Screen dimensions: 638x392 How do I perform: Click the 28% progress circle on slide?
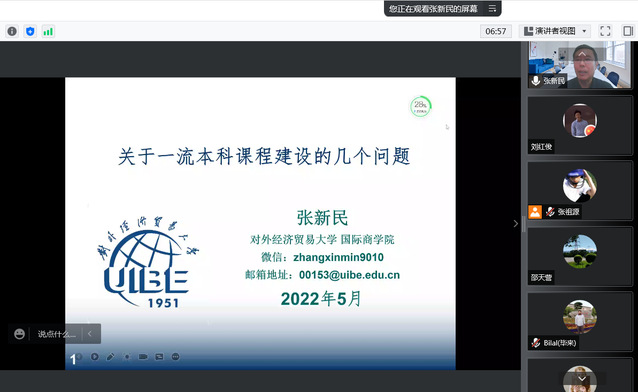coord(420,107)
